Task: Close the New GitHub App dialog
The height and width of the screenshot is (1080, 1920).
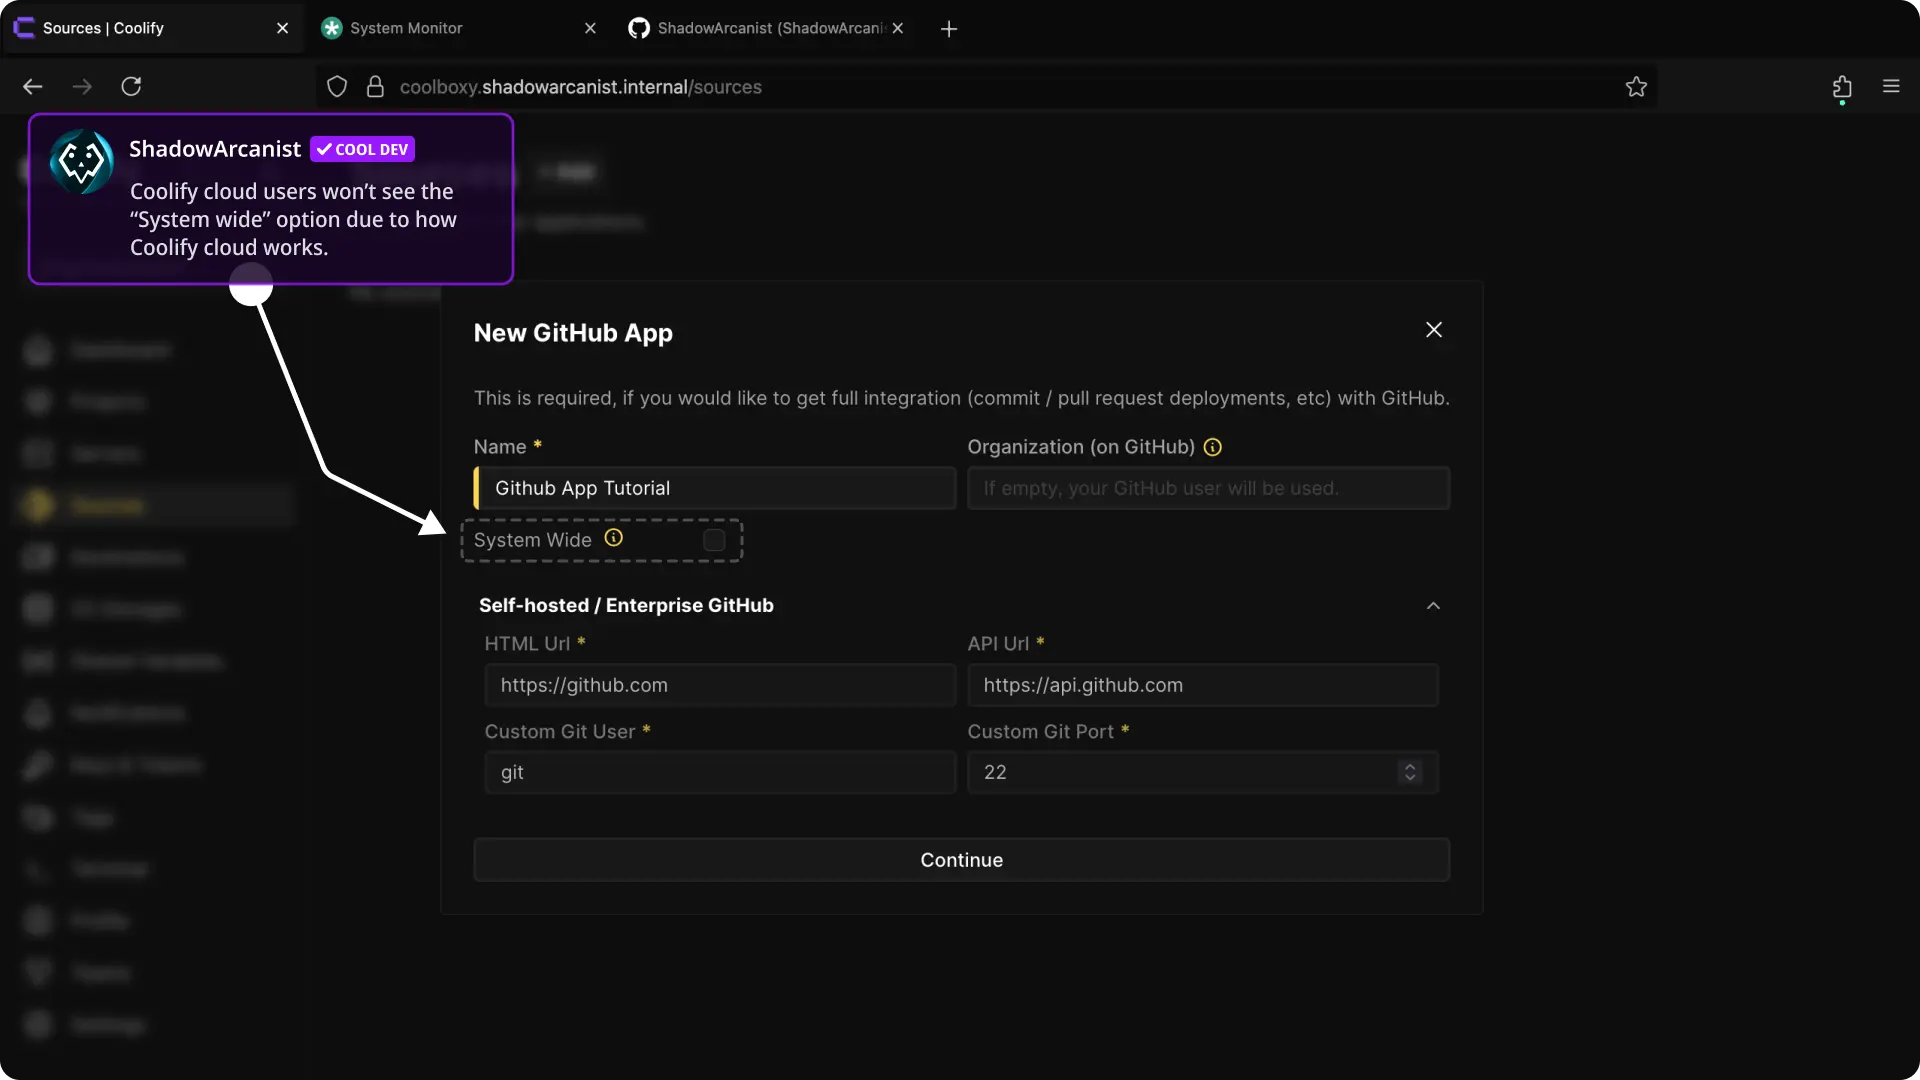Action: [1434, 330]
